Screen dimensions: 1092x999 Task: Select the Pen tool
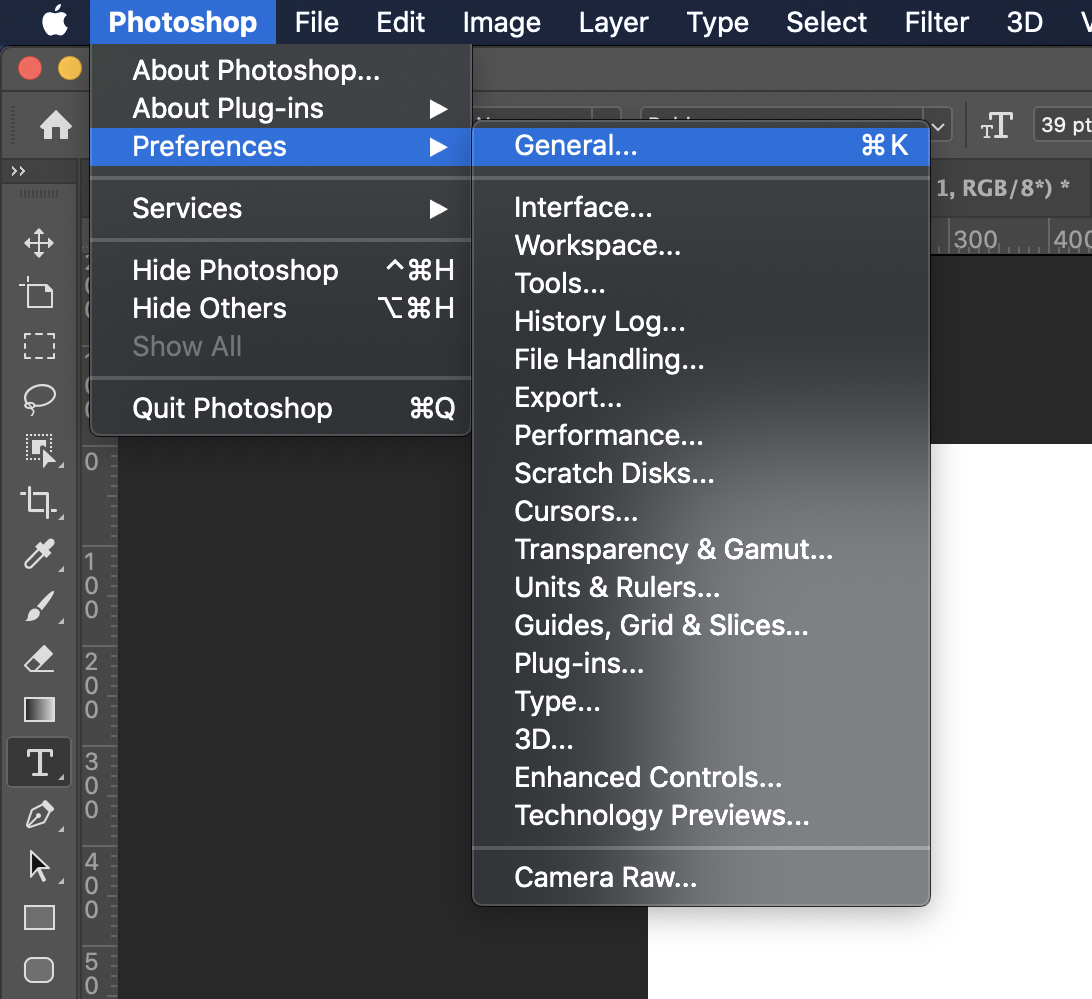tap(39, 814)
